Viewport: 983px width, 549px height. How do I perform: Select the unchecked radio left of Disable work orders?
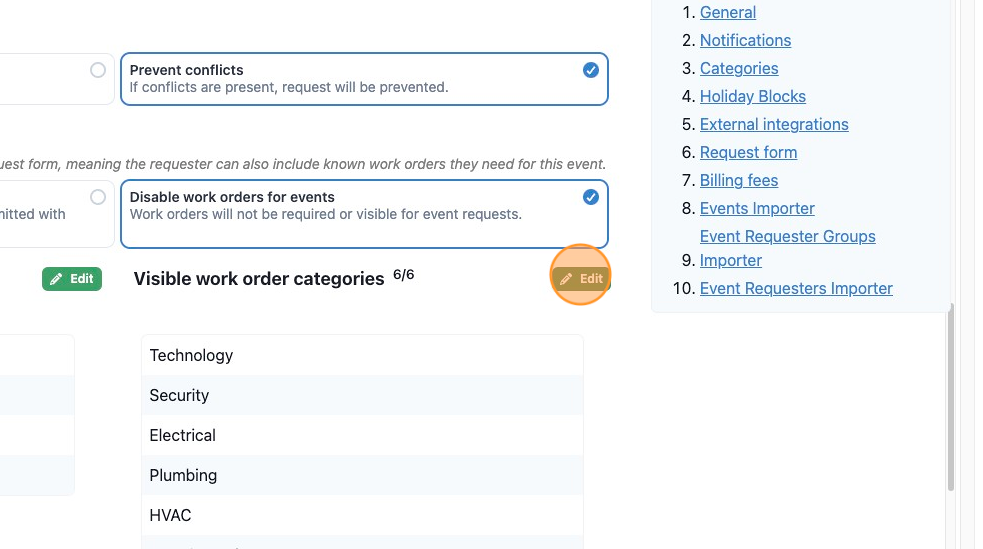click(98, 197)
